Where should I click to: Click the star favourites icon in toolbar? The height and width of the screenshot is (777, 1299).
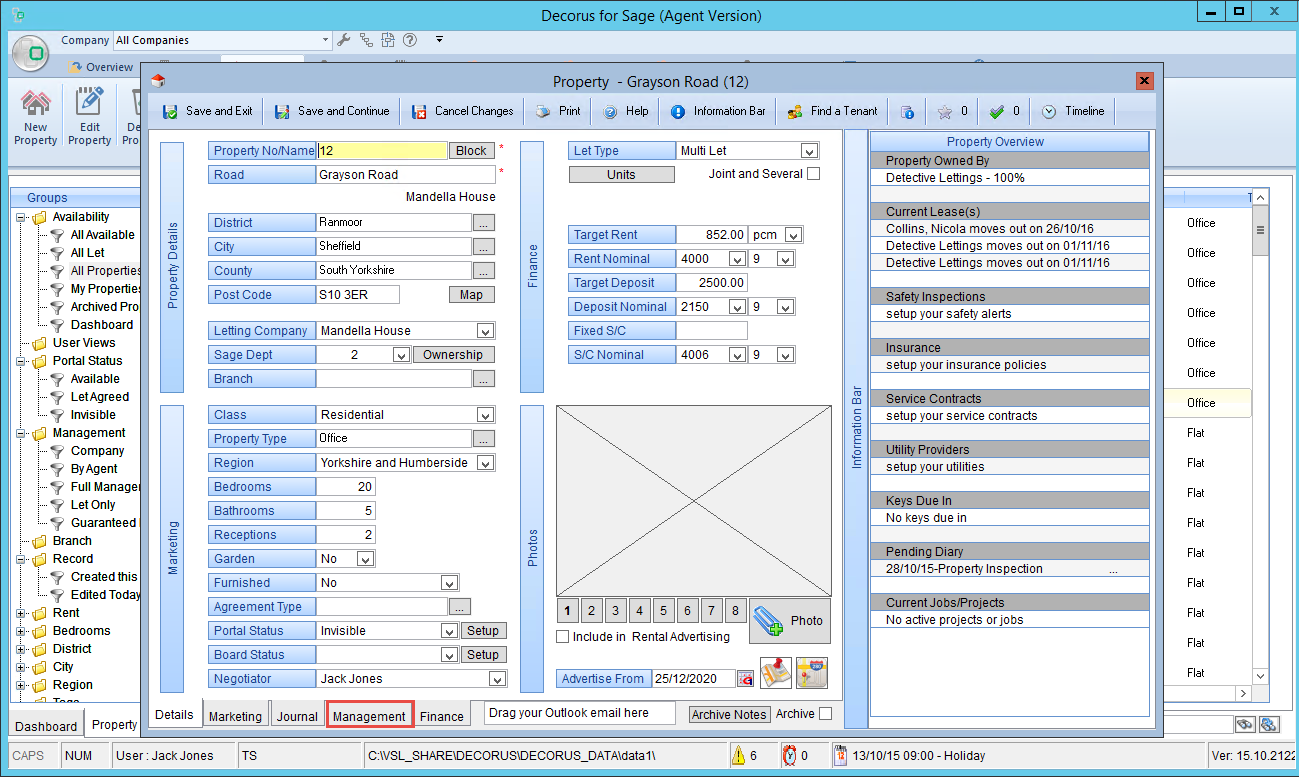click(x=944, y=112)
